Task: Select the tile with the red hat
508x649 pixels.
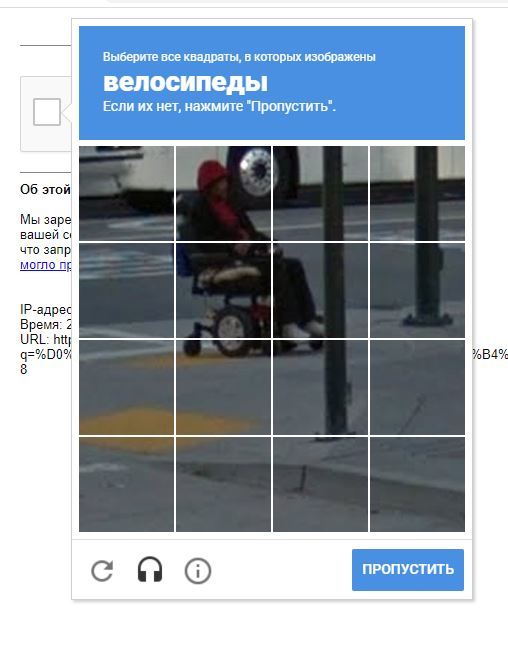Action: (x=224, y=193)
